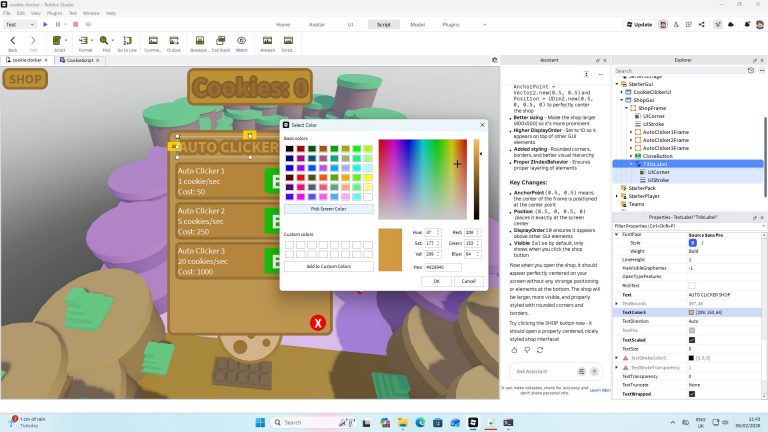
Task: Collapse the ShopFrame tree node
Action: pos(625,108)
